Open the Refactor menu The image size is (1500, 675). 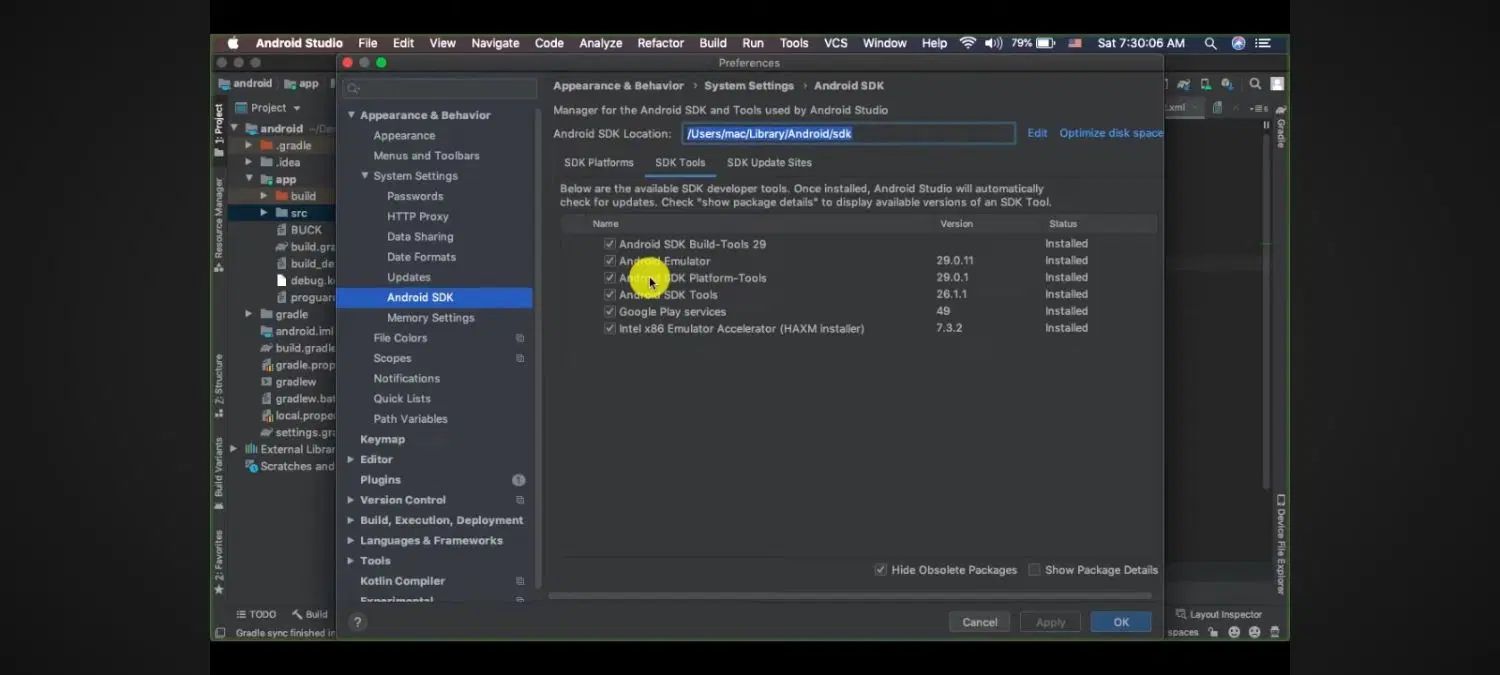click(661, 43)
